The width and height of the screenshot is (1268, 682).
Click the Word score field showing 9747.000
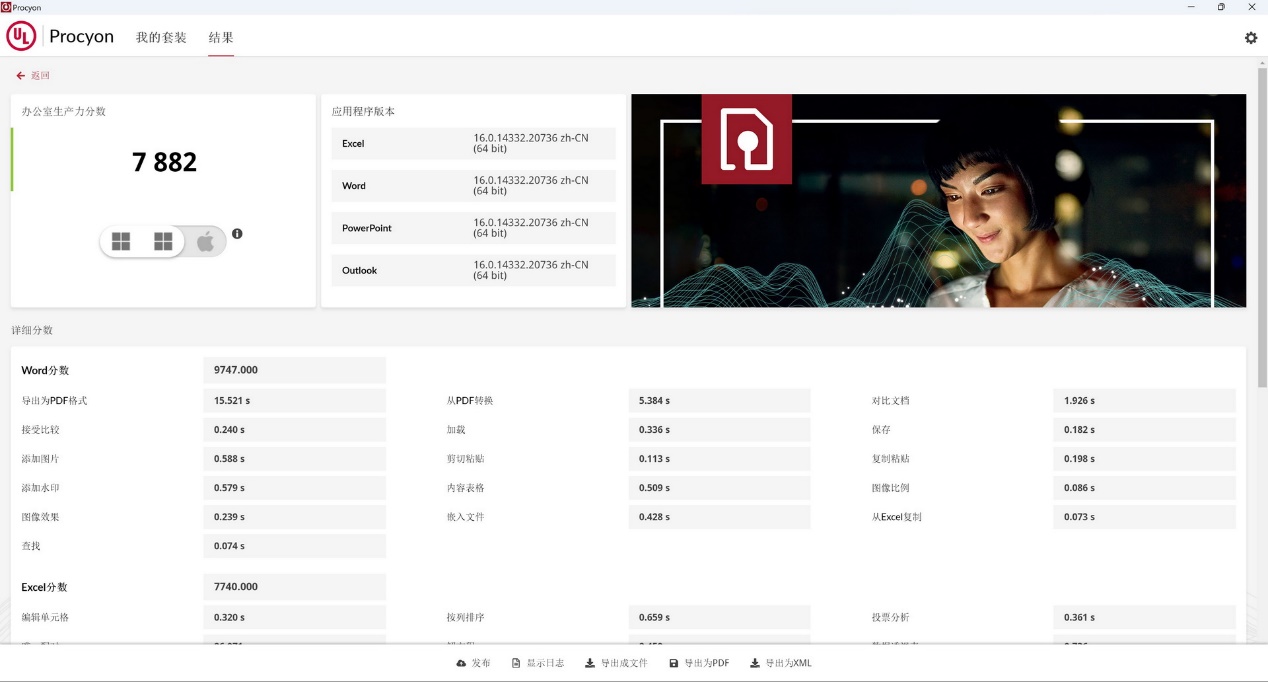(x=294, y=369)
